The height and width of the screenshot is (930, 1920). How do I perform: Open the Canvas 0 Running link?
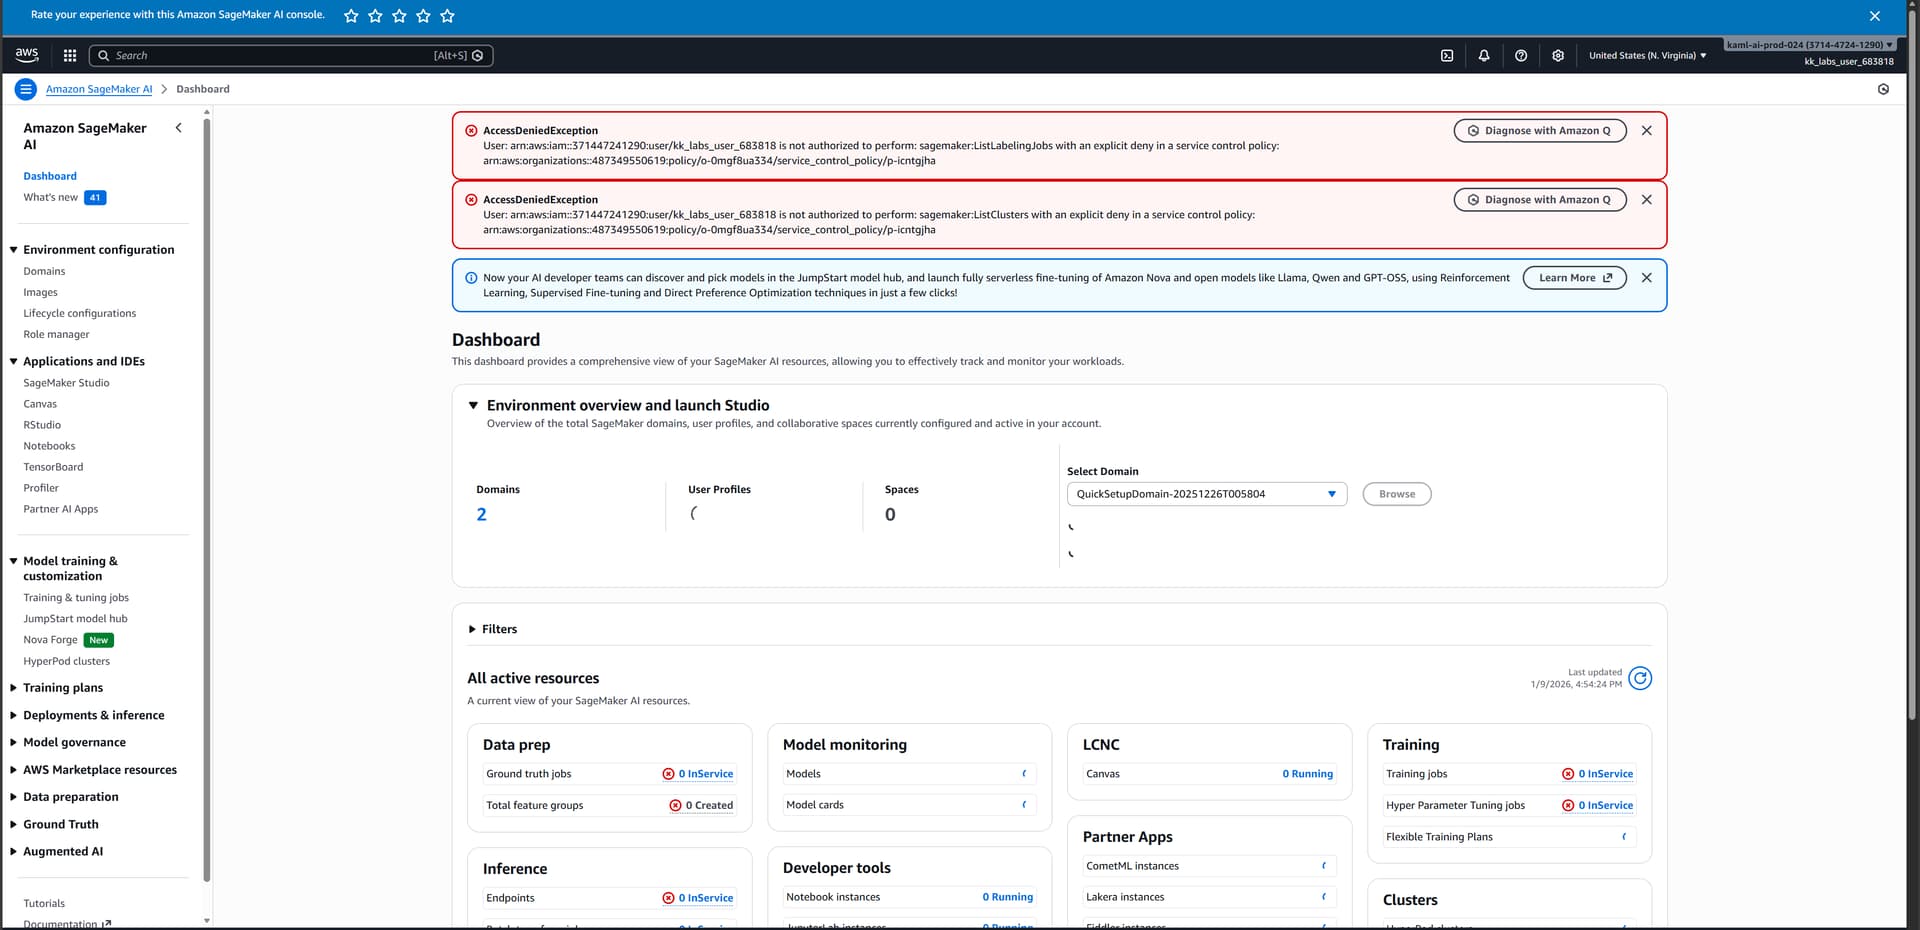pyautogui.click(x=1307, y=774)
